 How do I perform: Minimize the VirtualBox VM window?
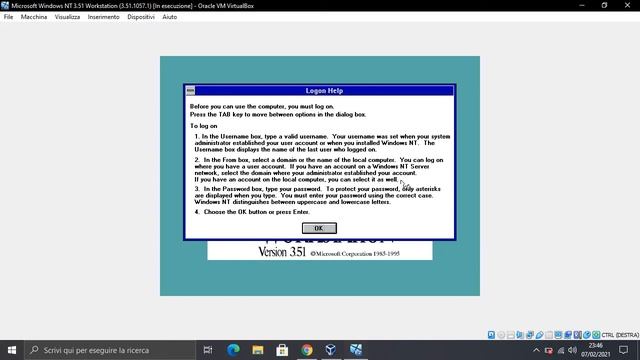pyautogui.click(x=582, y=5)
